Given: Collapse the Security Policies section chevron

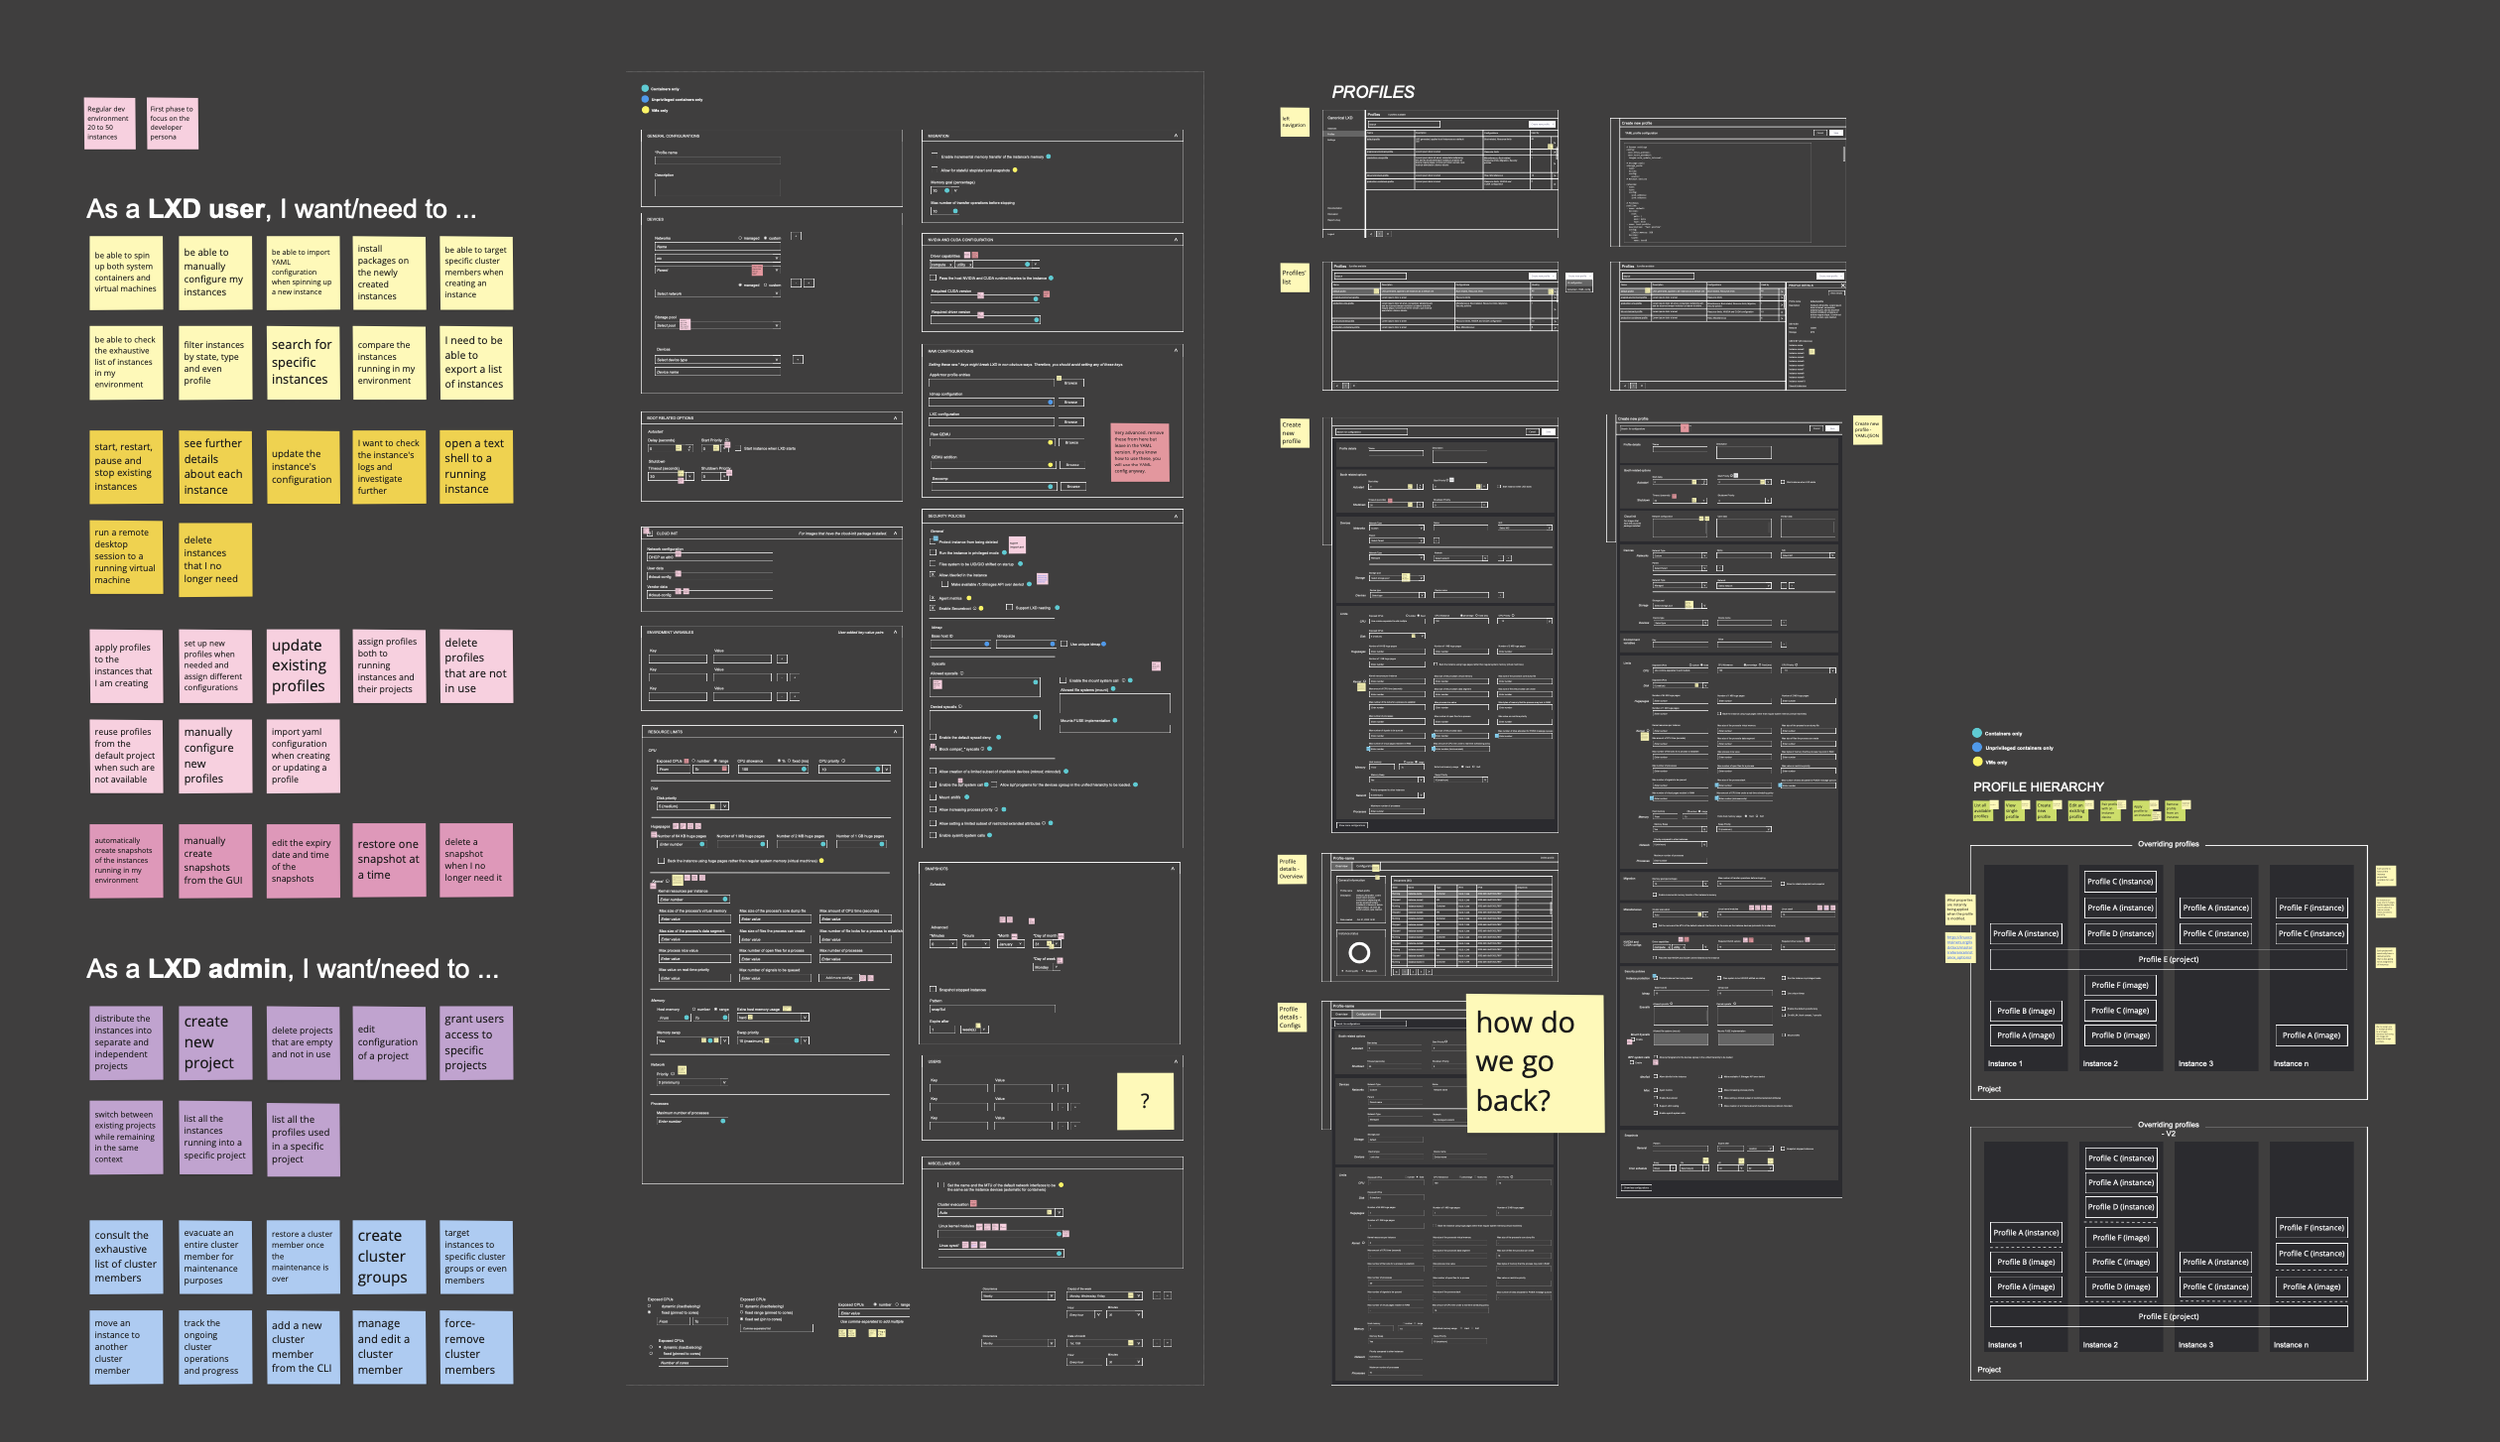Looking at the screenshot, I should coord(1176,516).
